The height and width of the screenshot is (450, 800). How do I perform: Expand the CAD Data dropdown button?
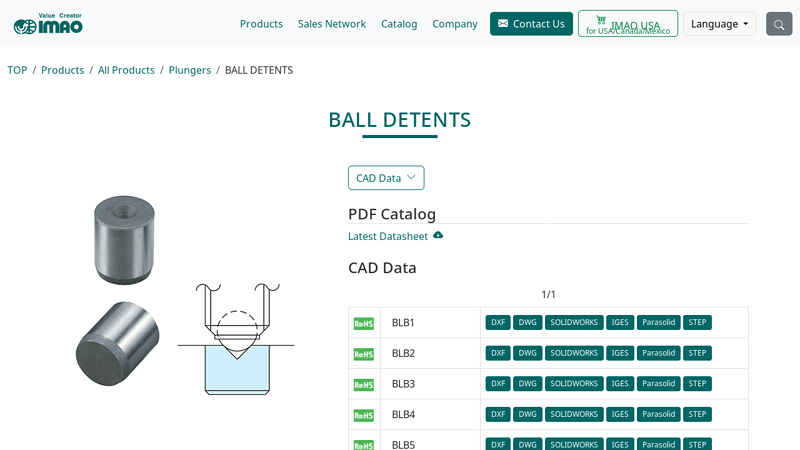click(x=386, y=178)
